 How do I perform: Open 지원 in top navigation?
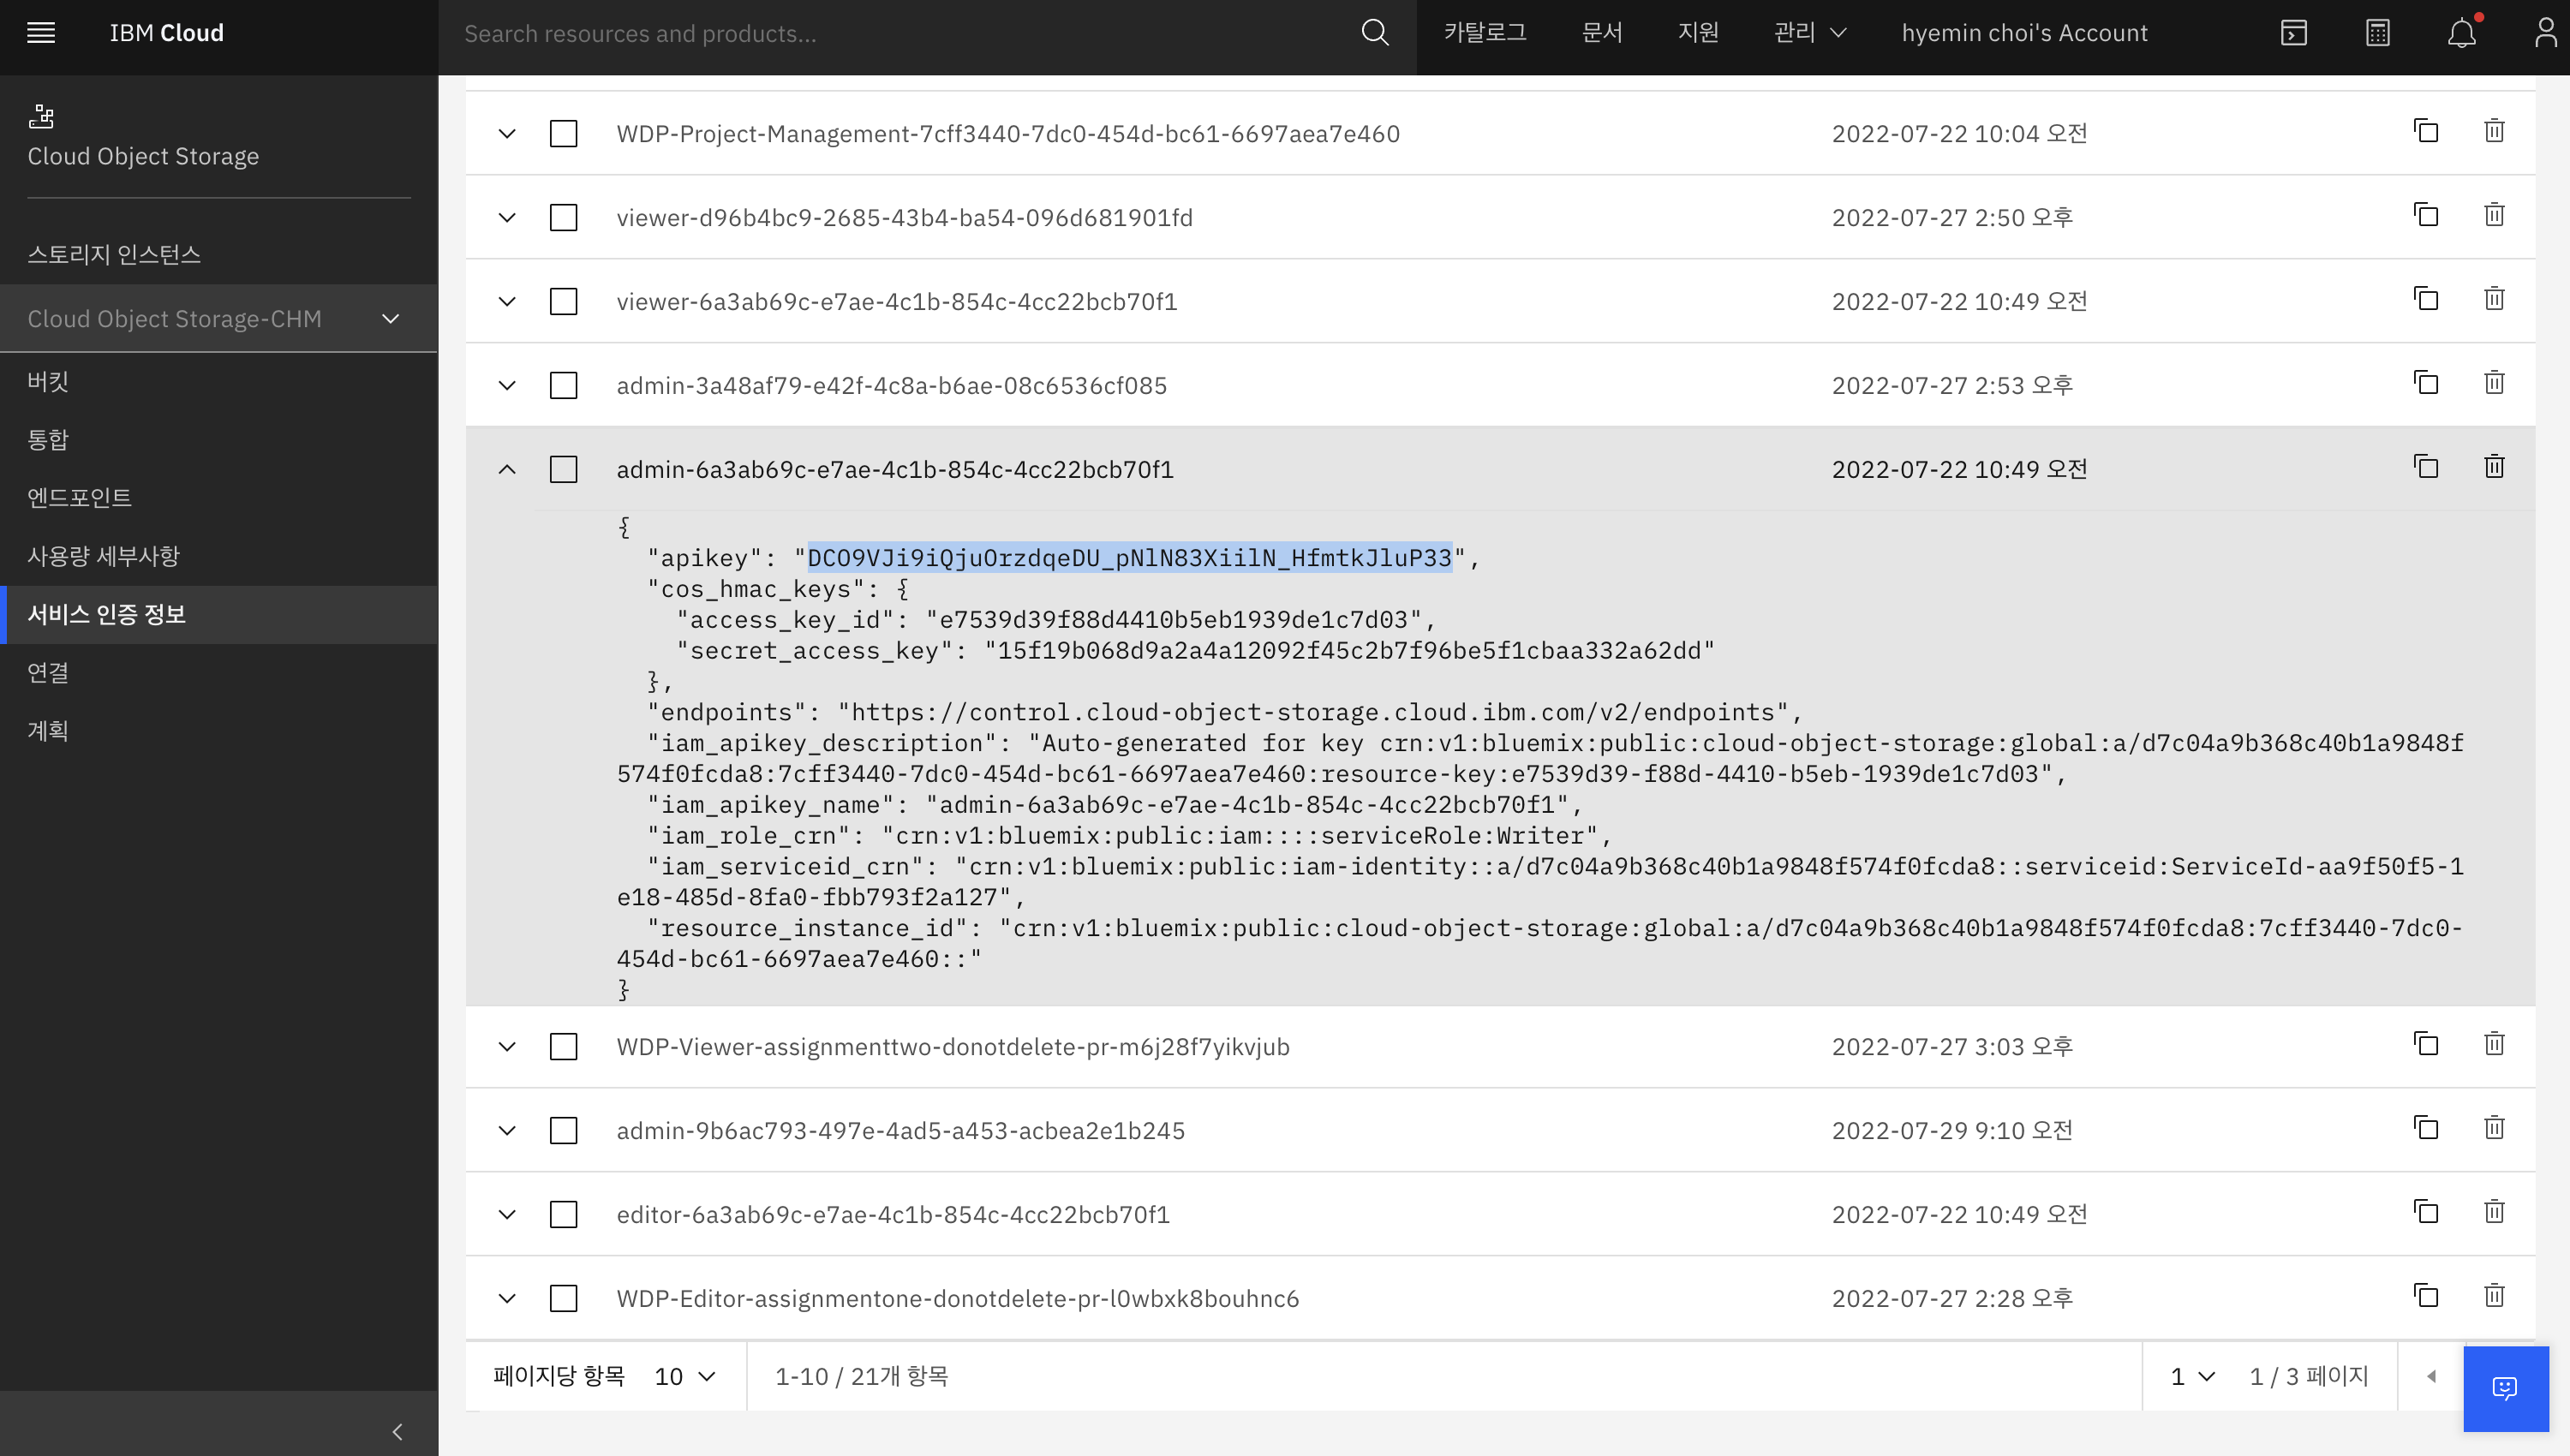[x=1698, y=33]
